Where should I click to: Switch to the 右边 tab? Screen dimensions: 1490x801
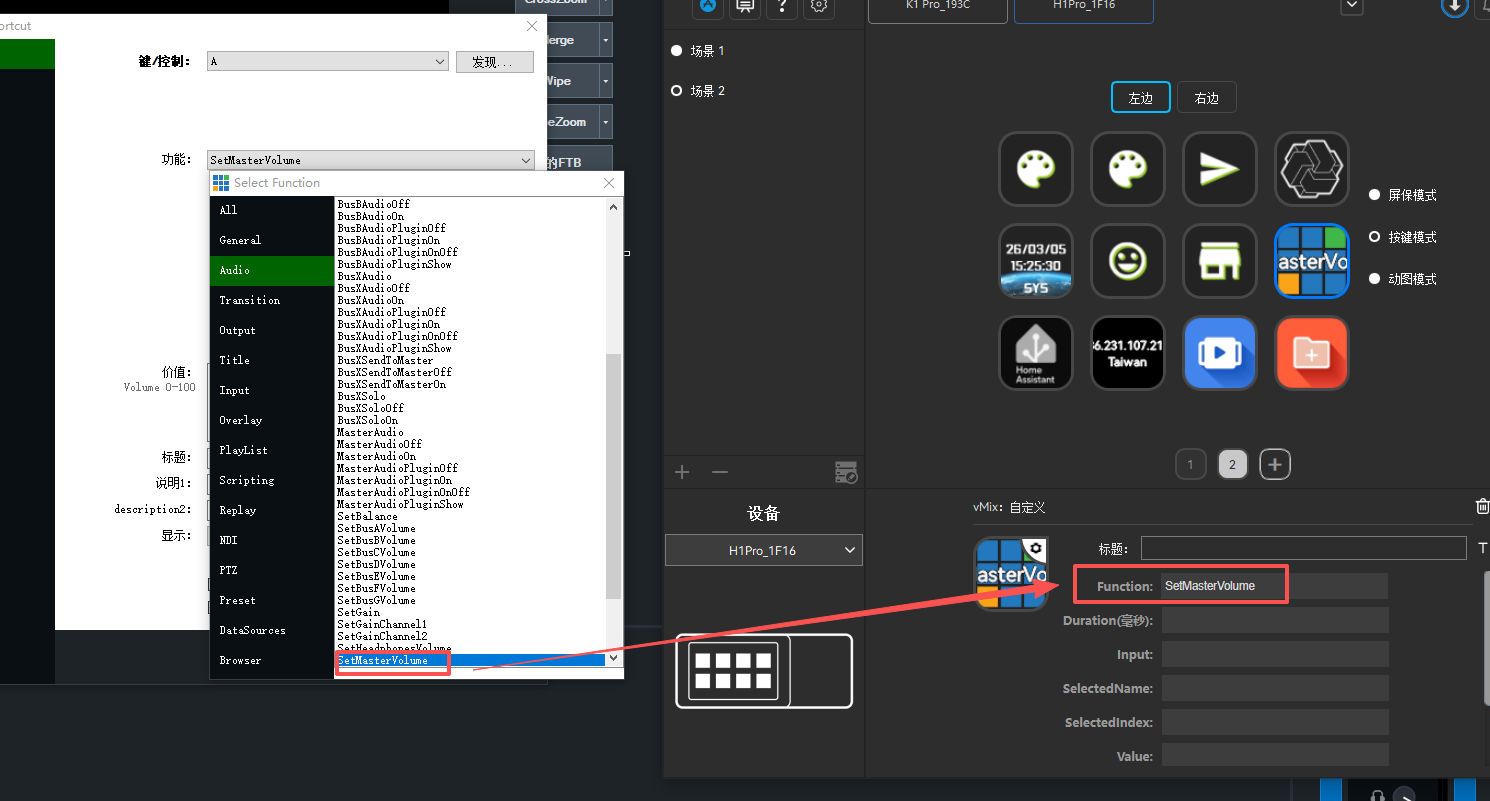point(1206,98)
